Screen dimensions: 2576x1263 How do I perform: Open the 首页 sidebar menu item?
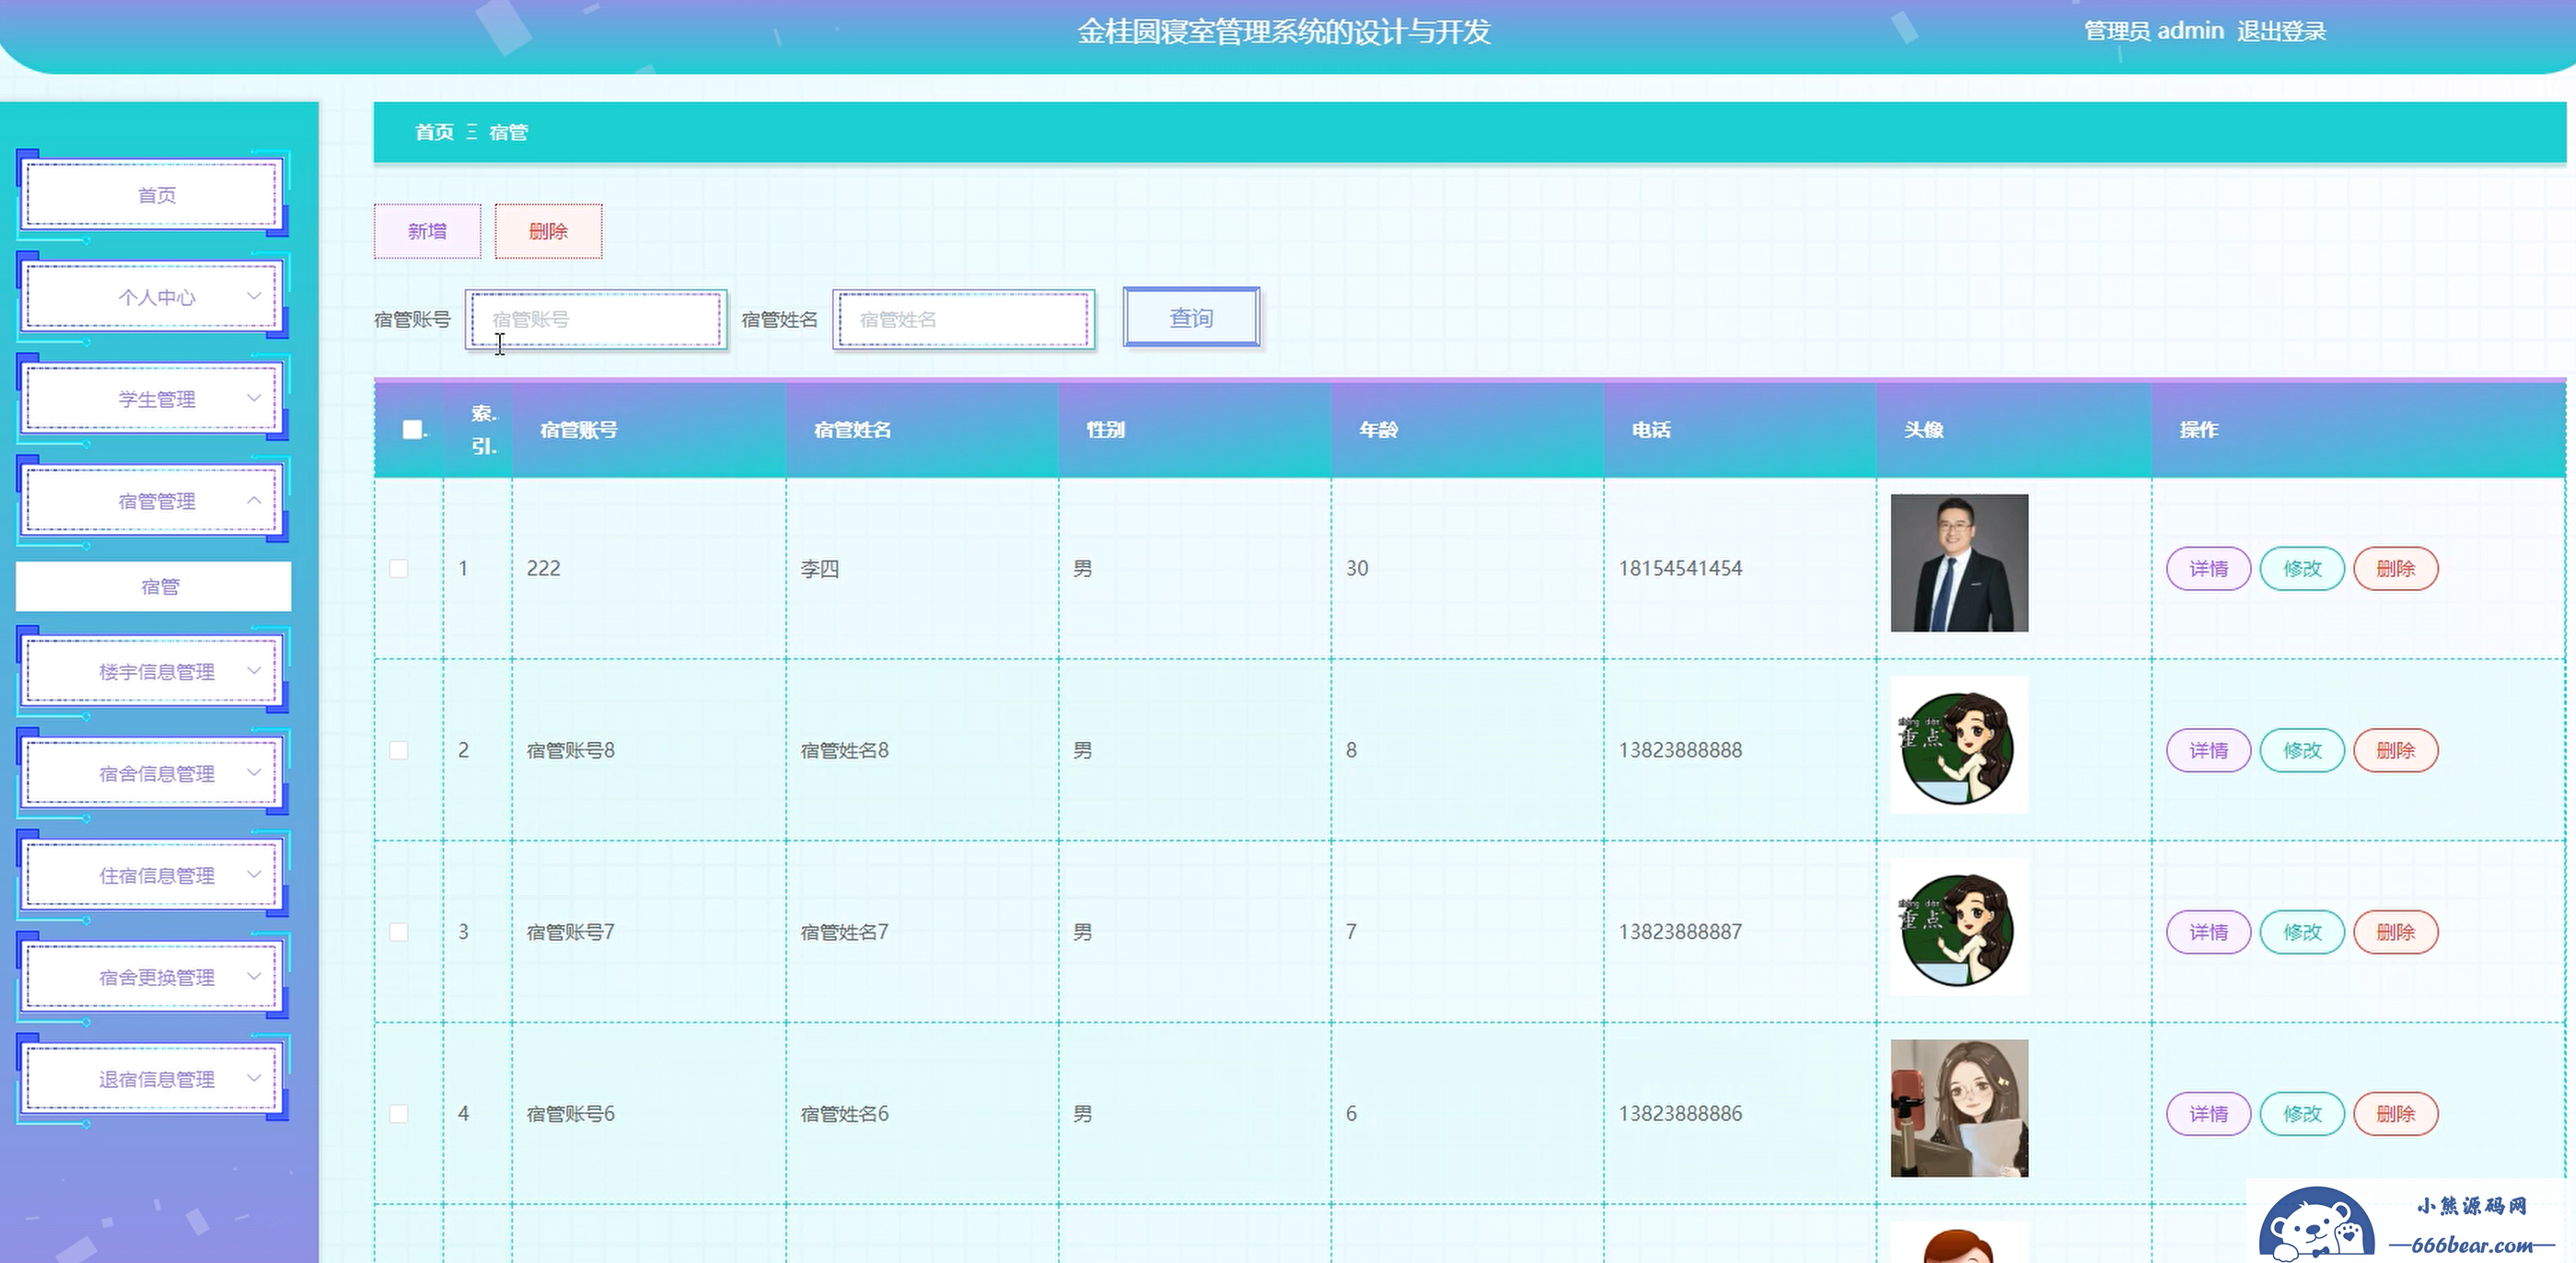[153, 195]
